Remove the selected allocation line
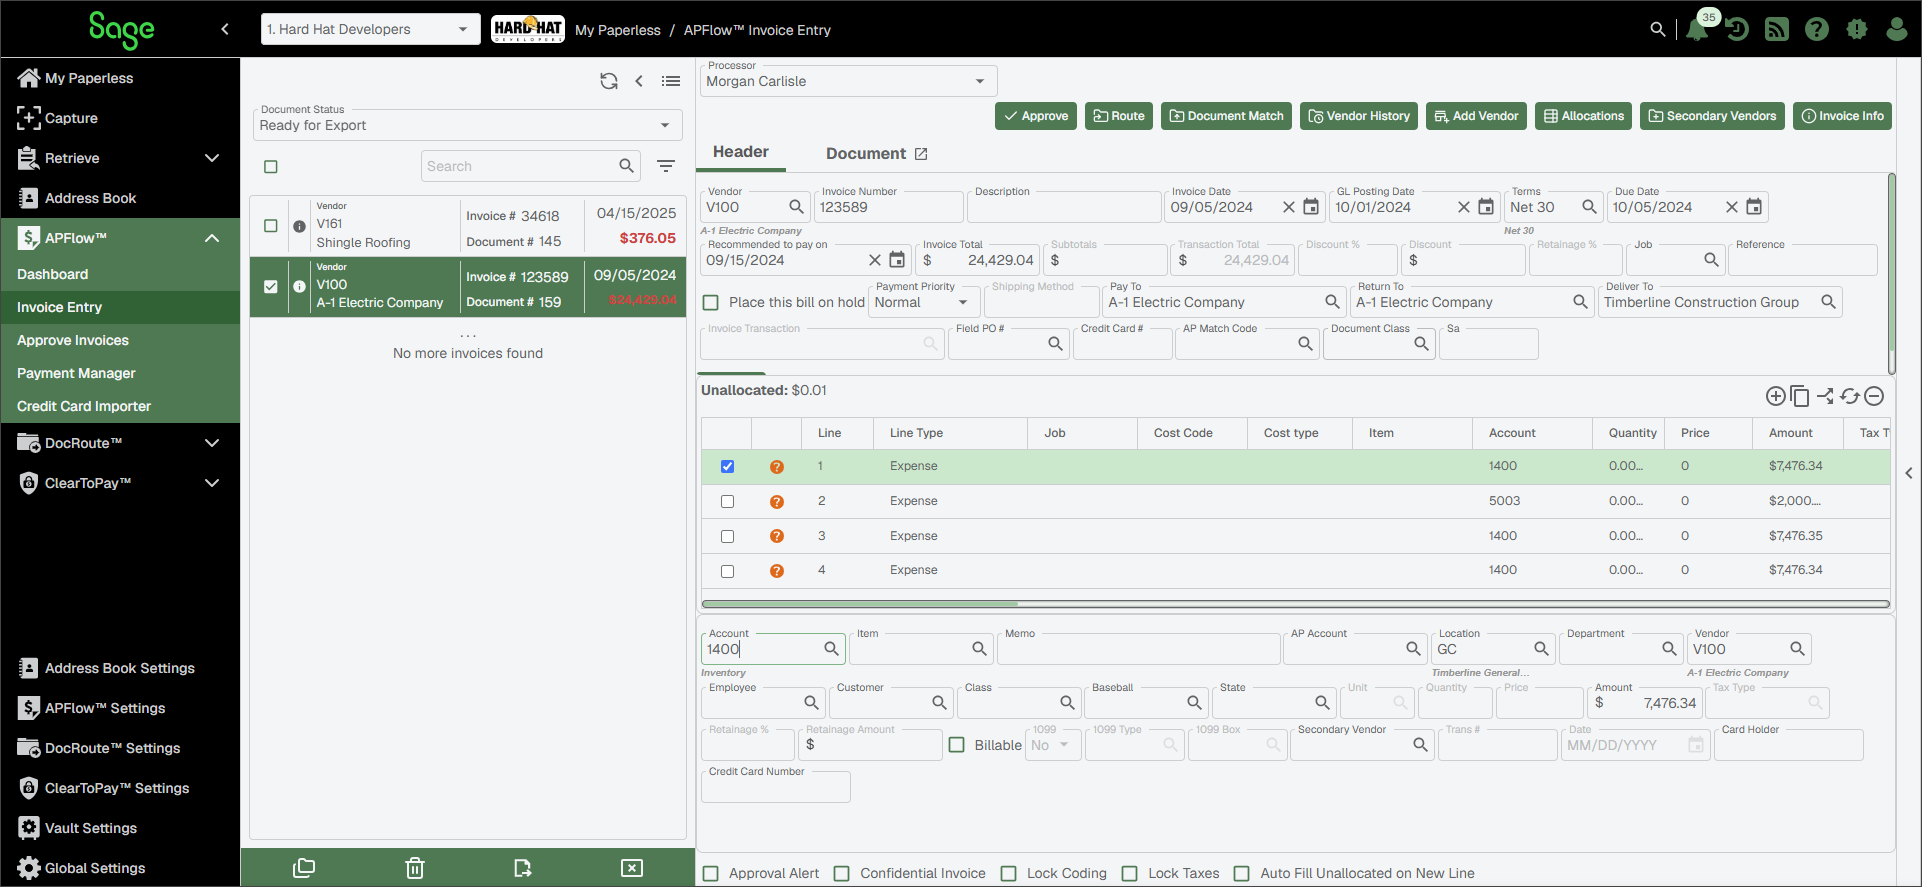This screenshot has height=887, width=1922. tap(1874, 396)
